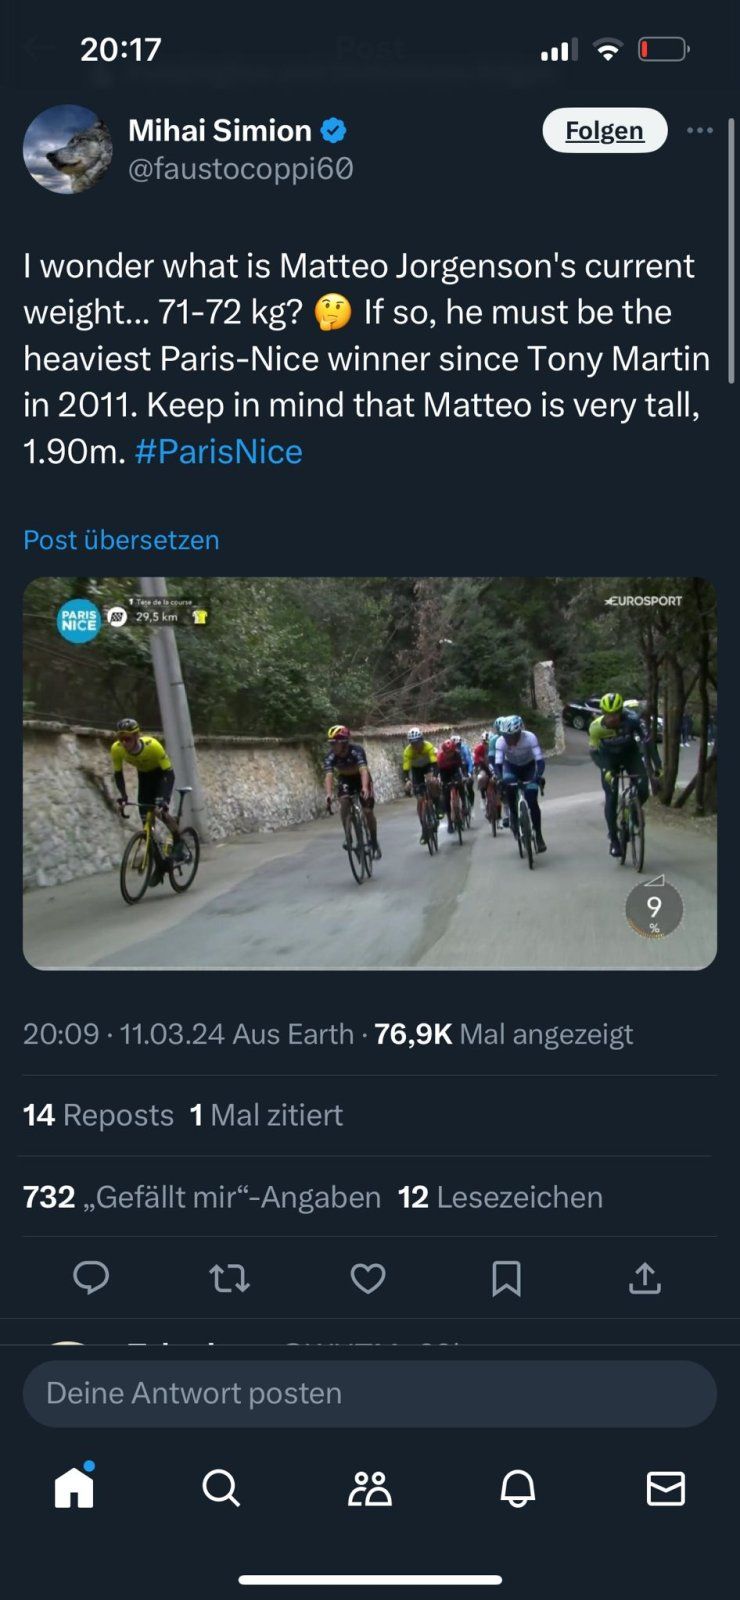The image size is (740, 1600).
Task: Like the post with heart icon
Action: click(x=368, y=1278)
